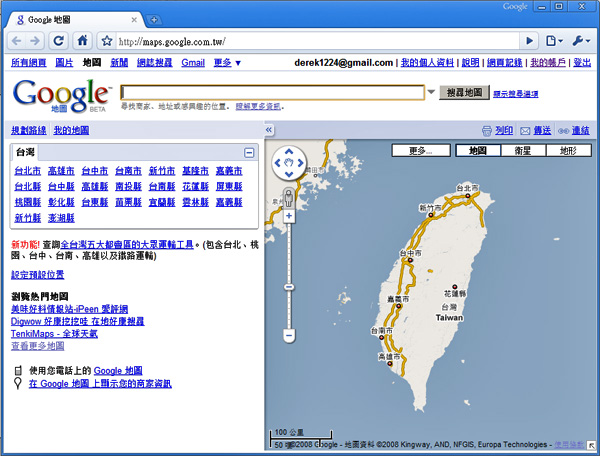The image size is (600, 456).
Task: Open 網誌搜尋 in top navigation
Action: (155, 62)
